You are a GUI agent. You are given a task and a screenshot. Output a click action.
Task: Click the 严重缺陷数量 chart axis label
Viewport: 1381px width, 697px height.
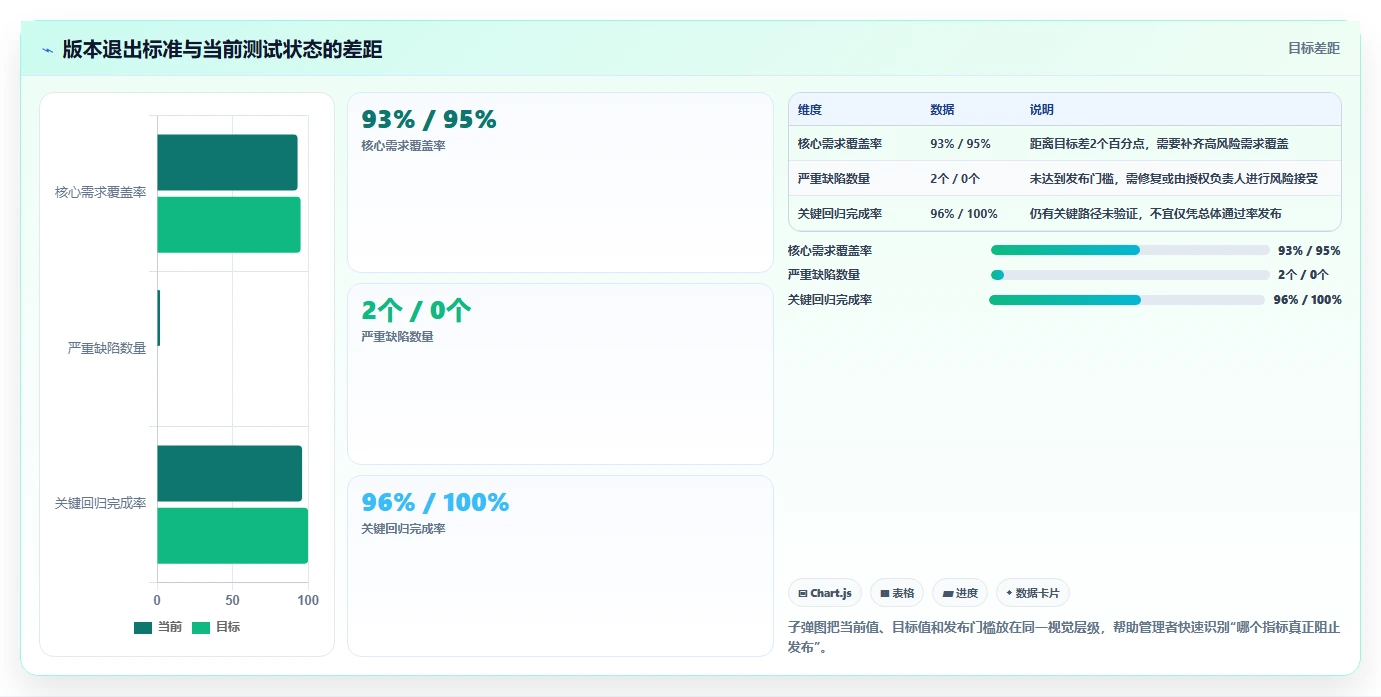(107, 348)
